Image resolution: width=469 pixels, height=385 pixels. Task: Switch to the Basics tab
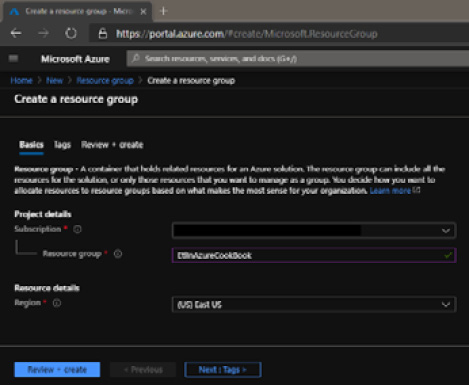click(31, 145)
